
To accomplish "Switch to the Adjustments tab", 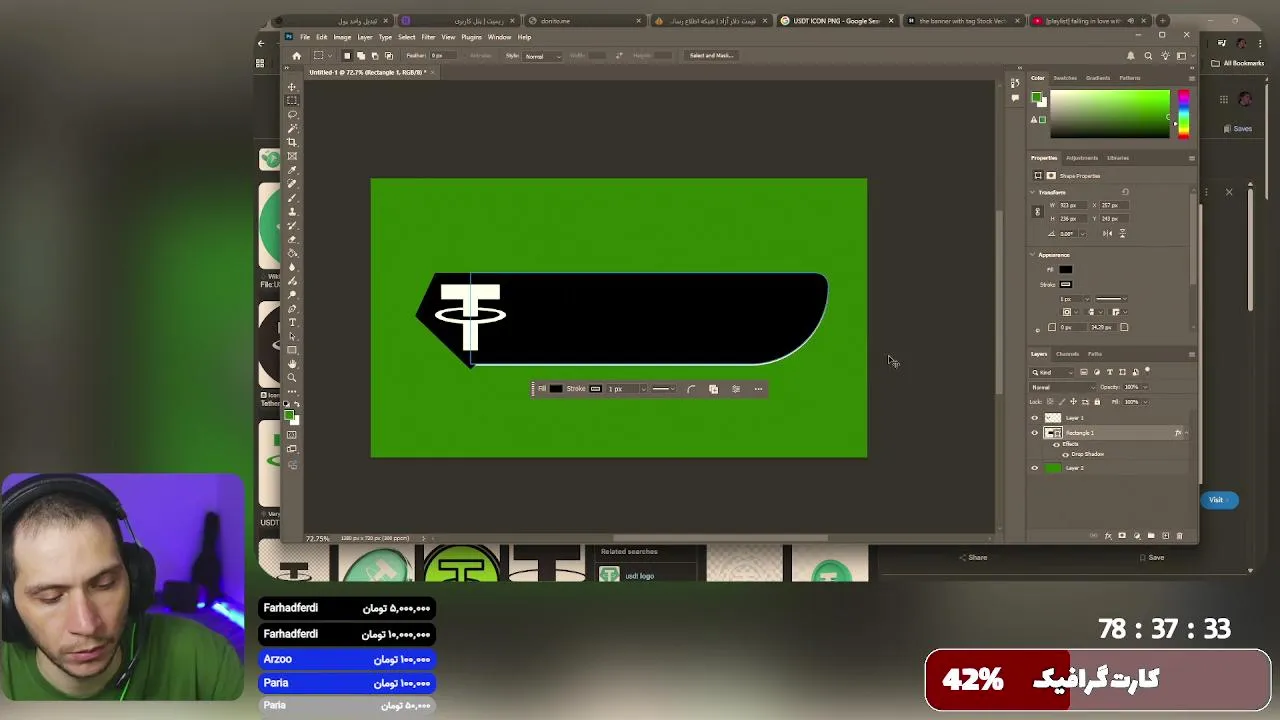I will (x=1081, y=158).
